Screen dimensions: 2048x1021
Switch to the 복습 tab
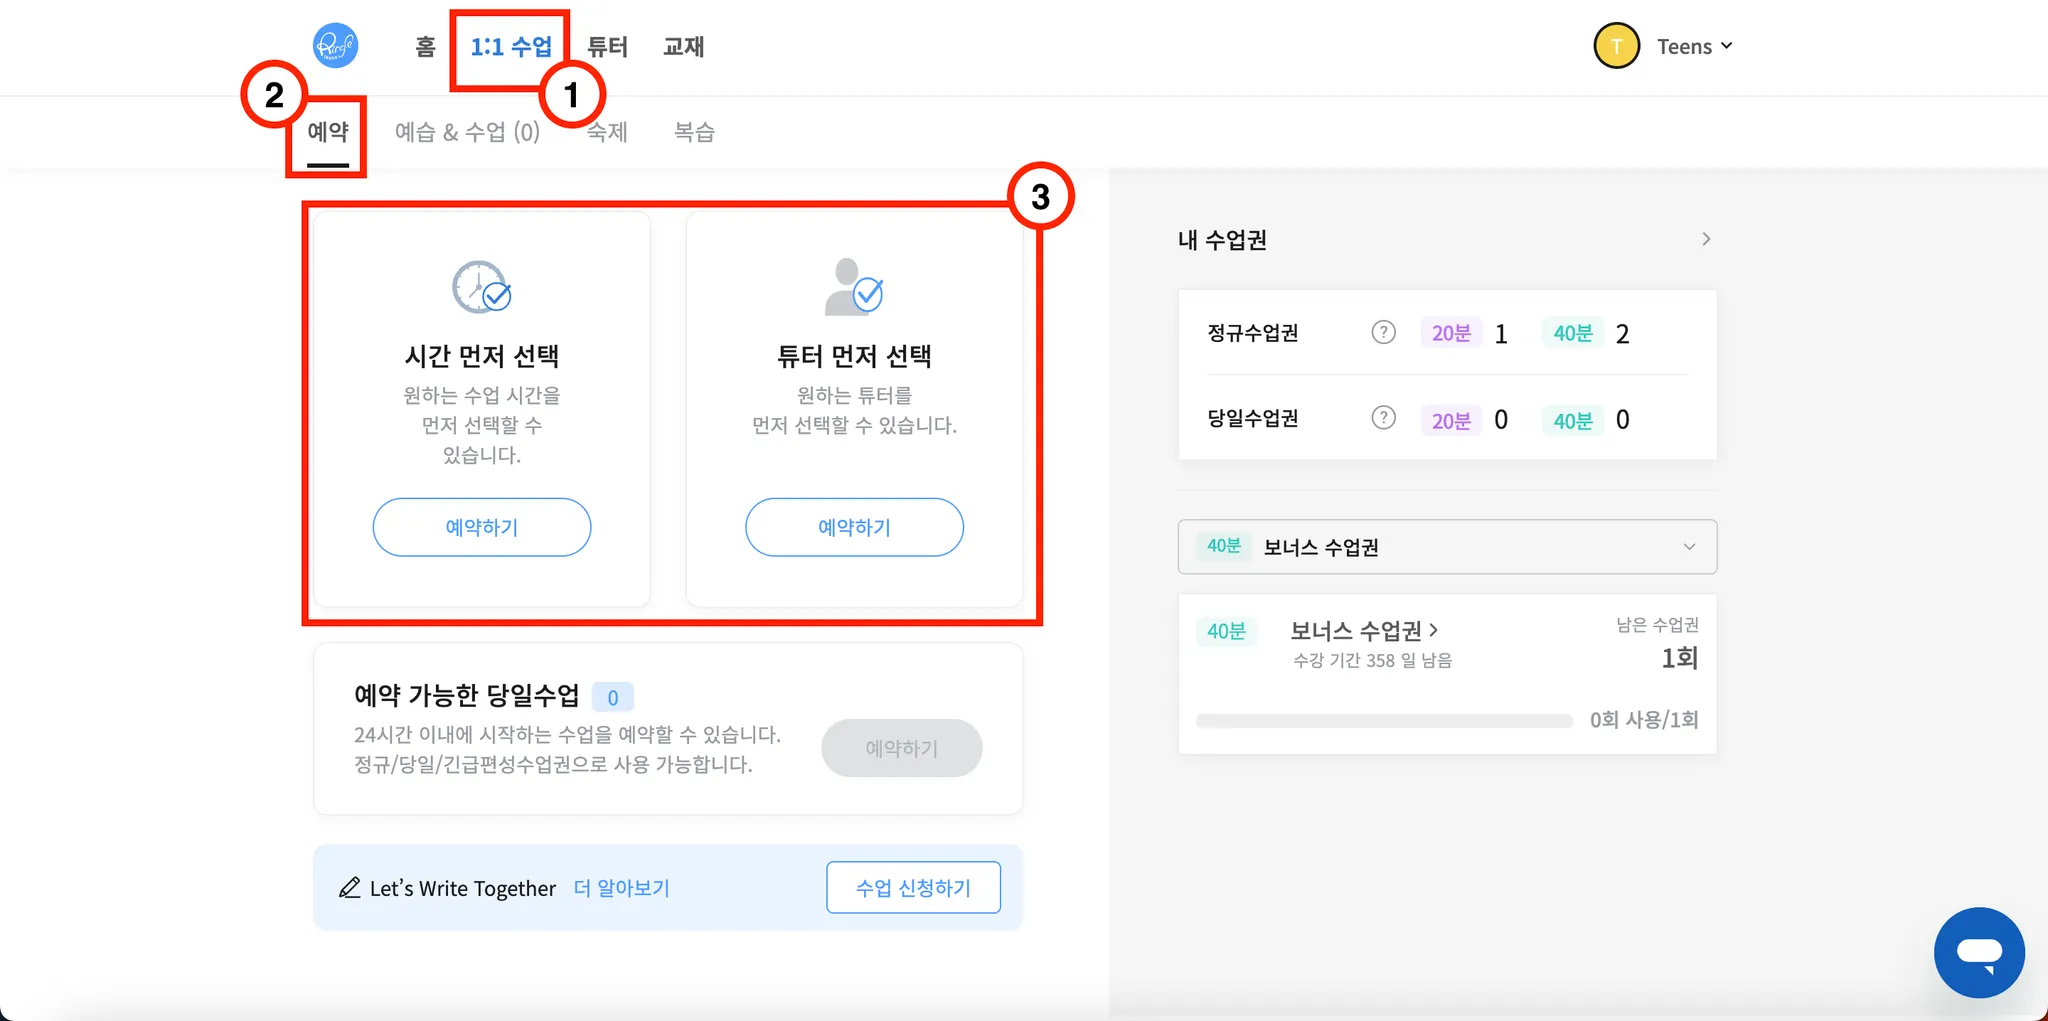tap(694, 132)
